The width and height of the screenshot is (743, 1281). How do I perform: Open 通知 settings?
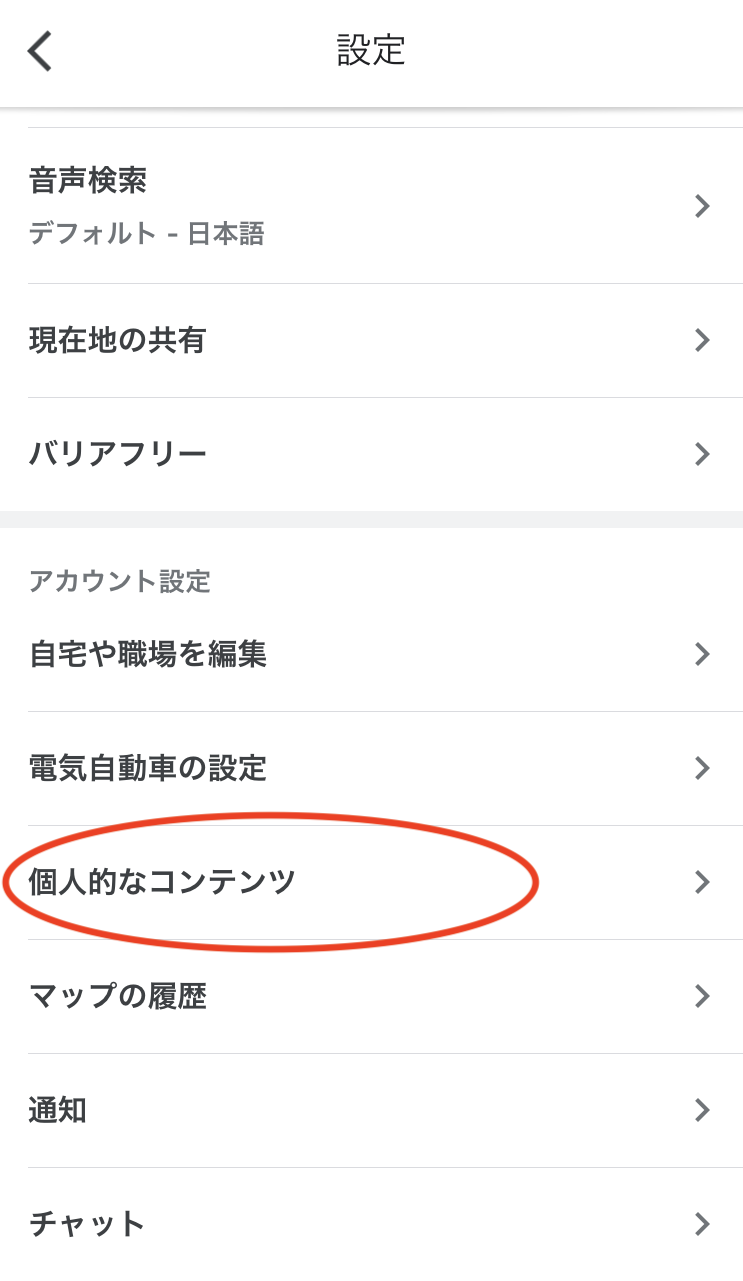click(58, 1111)
